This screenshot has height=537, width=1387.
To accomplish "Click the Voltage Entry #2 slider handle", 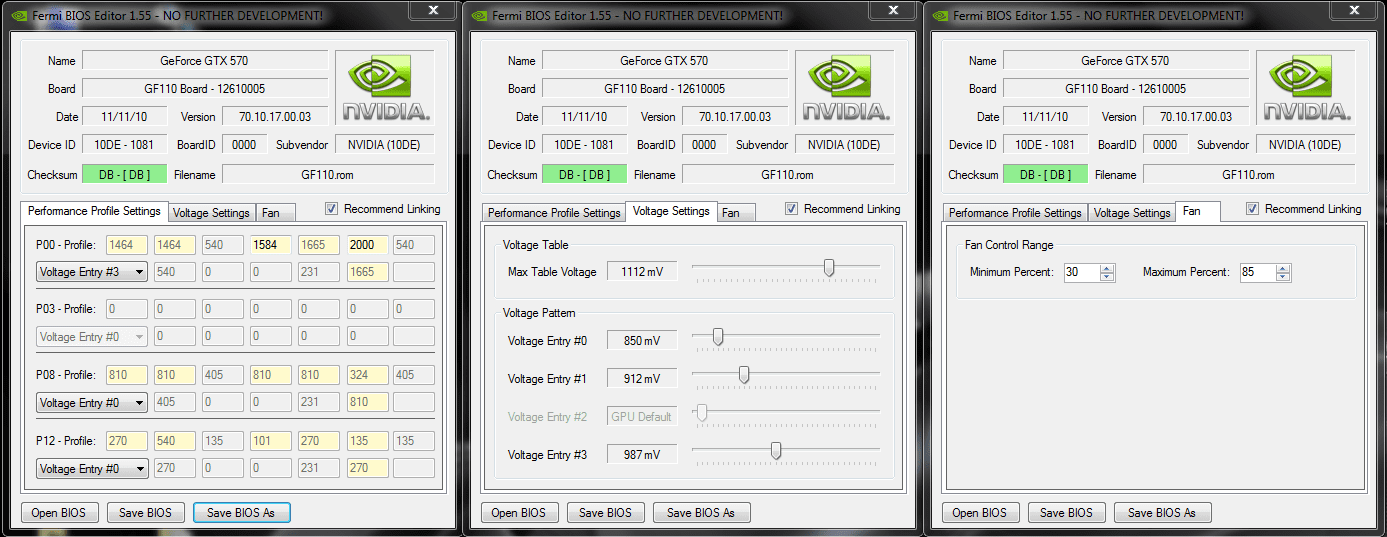I will (x=702, y=413).
